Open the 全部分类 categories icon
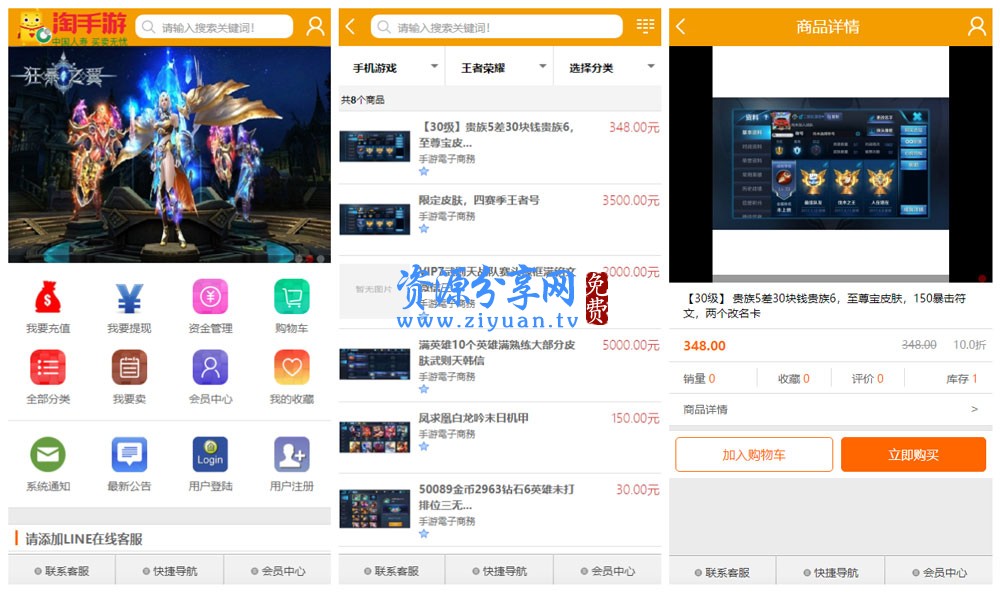The image size is (1000, 592). [48, 367]
